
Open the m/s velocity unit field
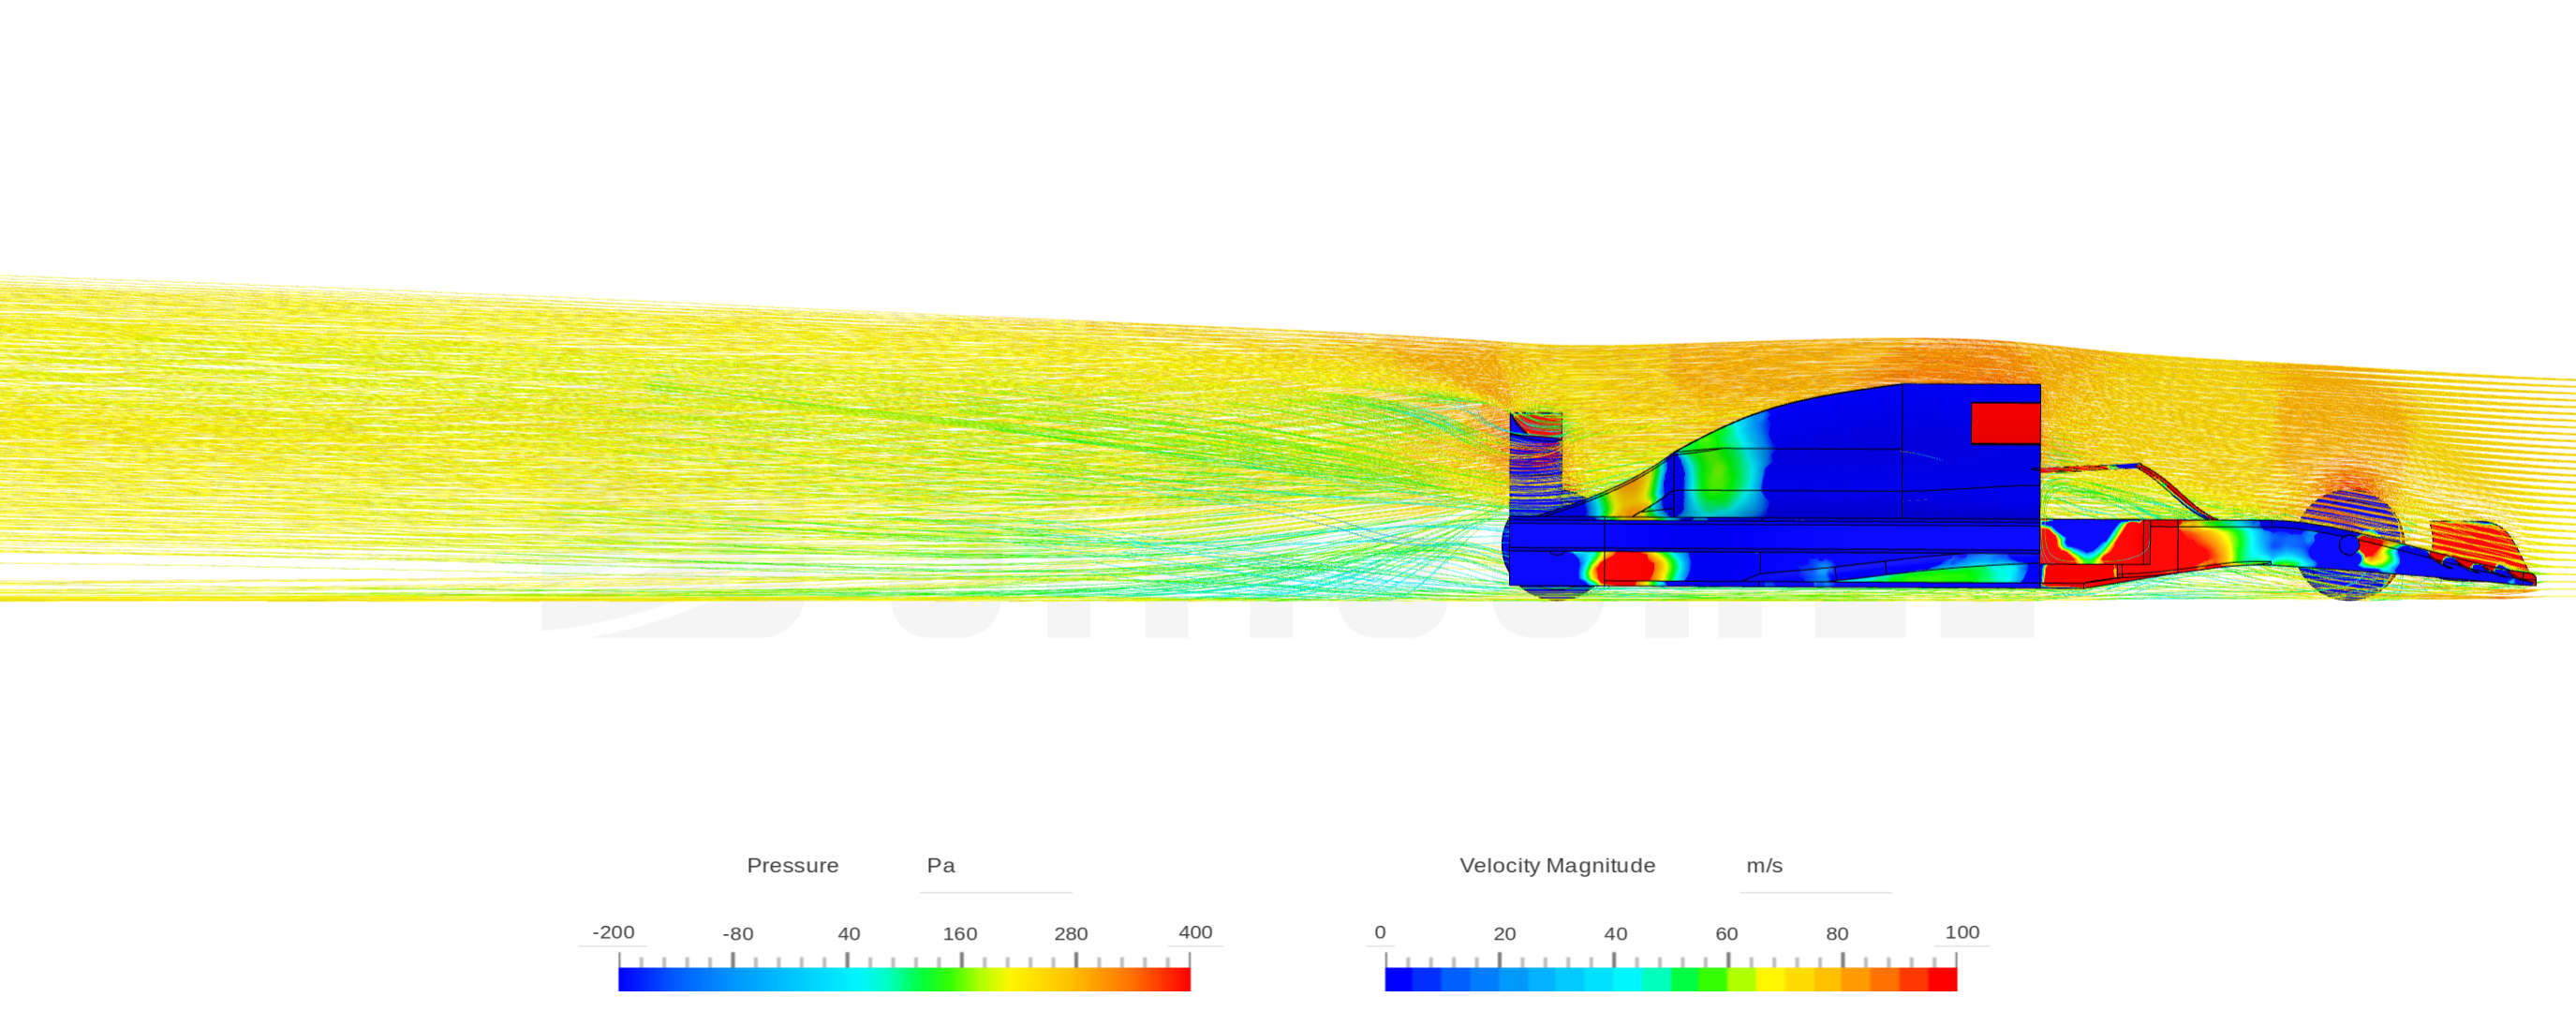(1815, 867)
